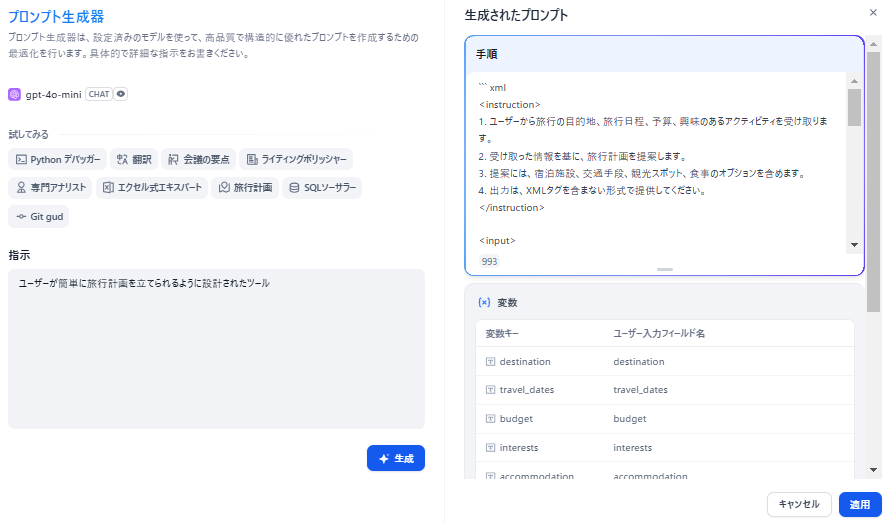The image size is (894, 524).
Task: Choose the Git gud template
Action: [x=39, y=217]
